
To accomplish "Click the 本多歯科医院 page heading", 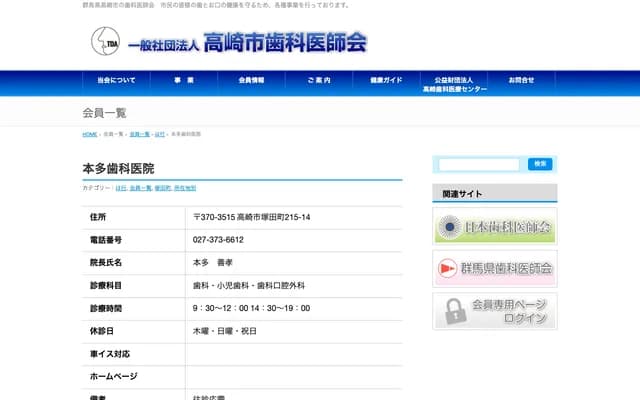I will [118, 168].
